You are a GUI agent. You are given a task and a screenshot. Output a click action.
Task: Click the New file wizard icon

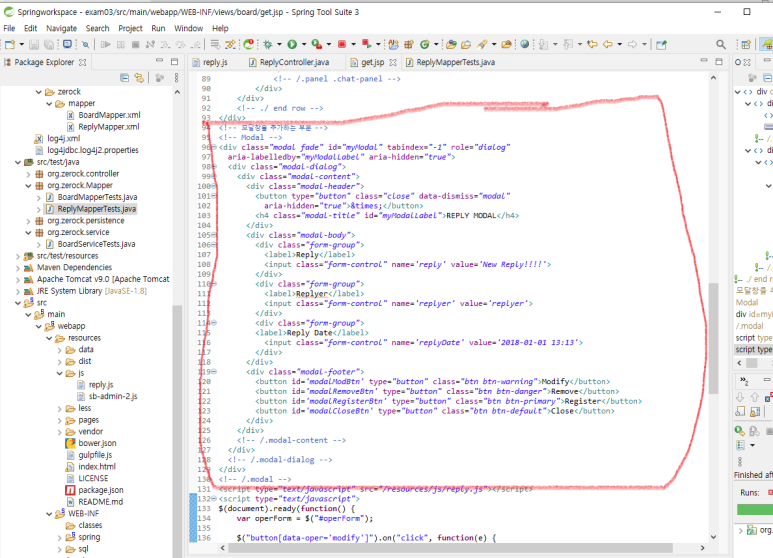pyautogui.click(x=10, y=44)
